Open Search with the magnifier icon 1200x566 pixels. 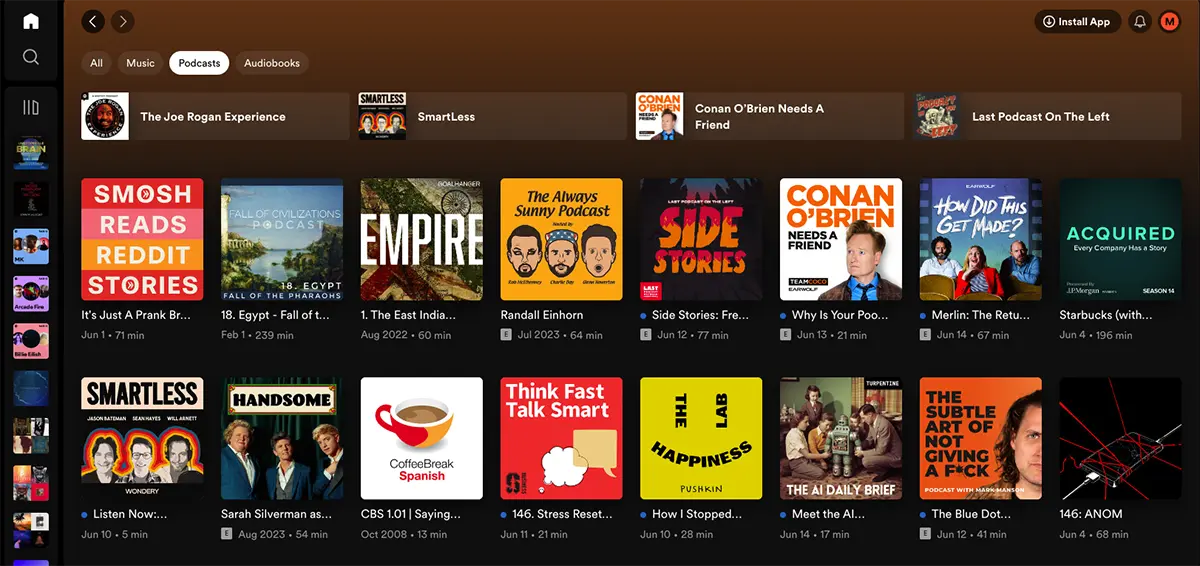(x=31, y=57)
